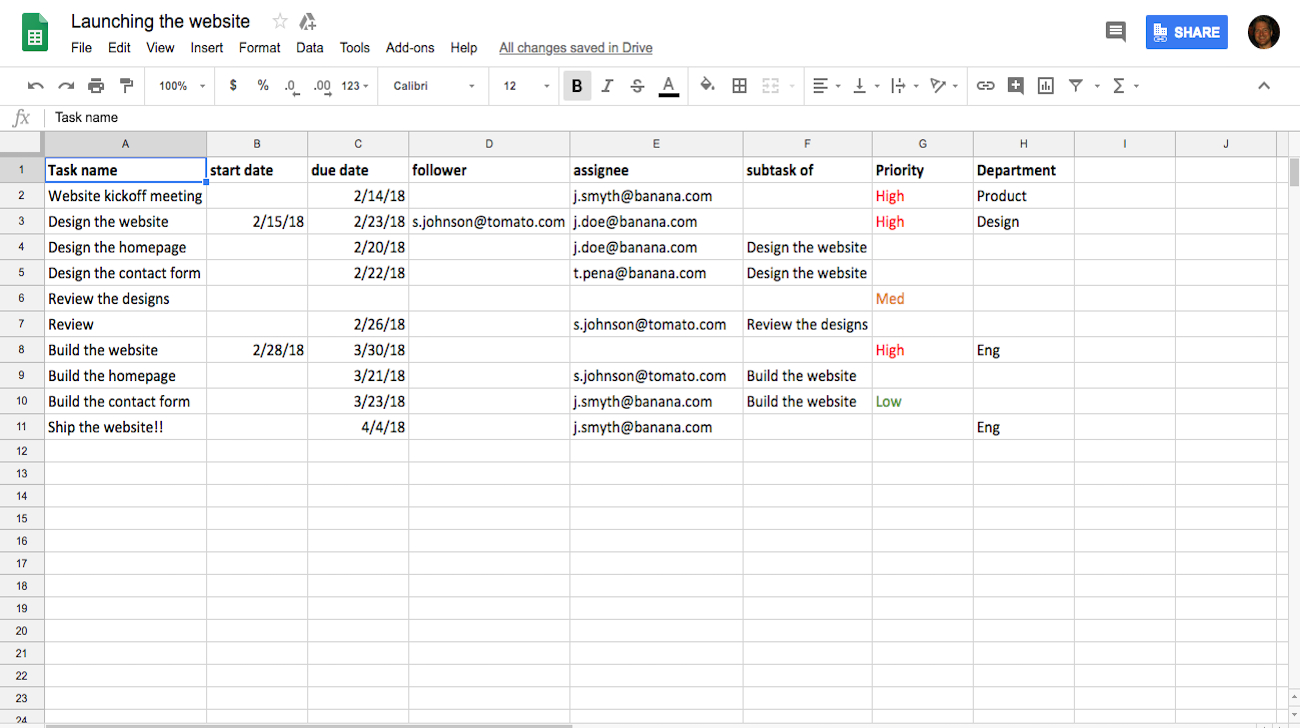The width and height of the screenshot is (1300, 728).
Task: Open the text color picker
Action: pyautogui.click(x=668, y=85)
